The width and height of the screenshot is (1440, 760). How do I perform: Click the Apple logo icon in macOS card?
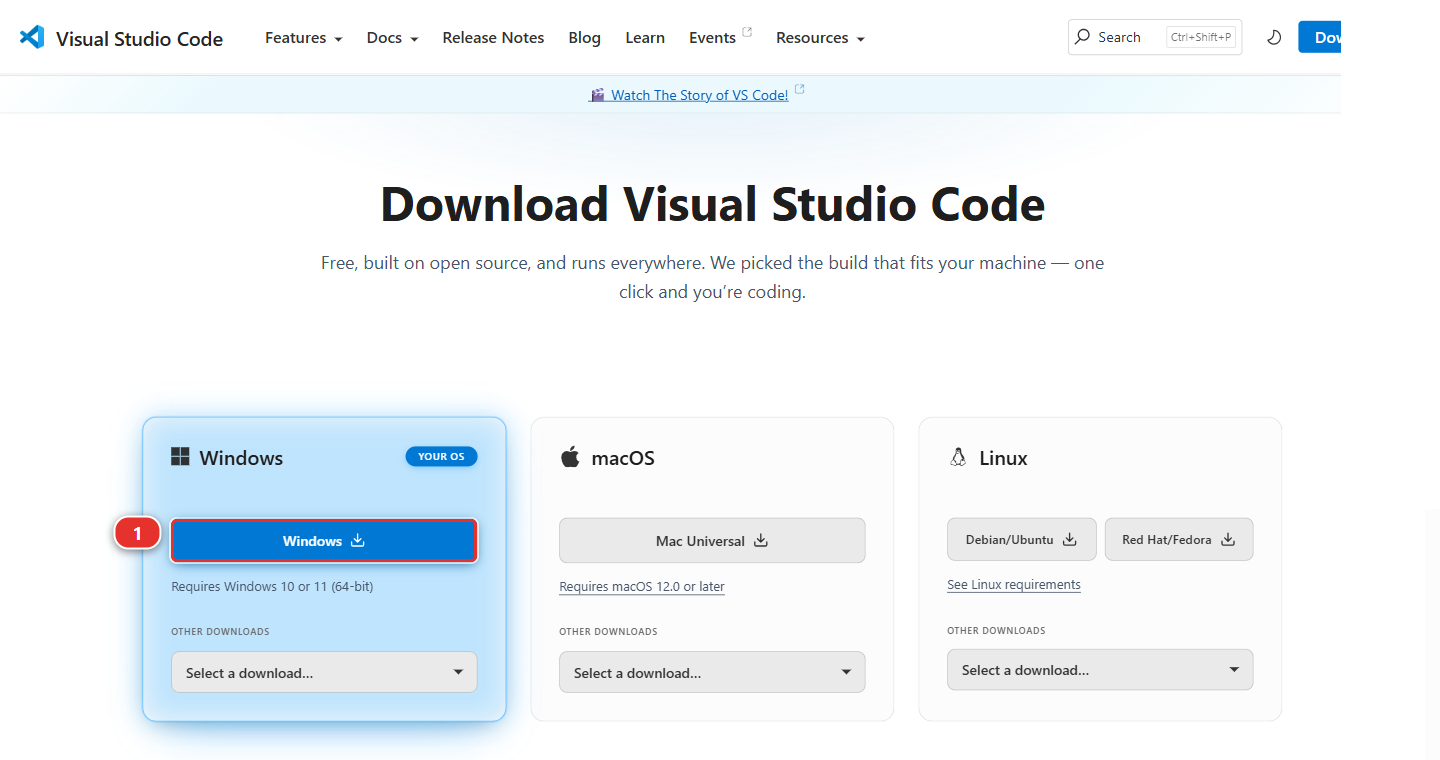pyautogui.click(x=570, y=457)
